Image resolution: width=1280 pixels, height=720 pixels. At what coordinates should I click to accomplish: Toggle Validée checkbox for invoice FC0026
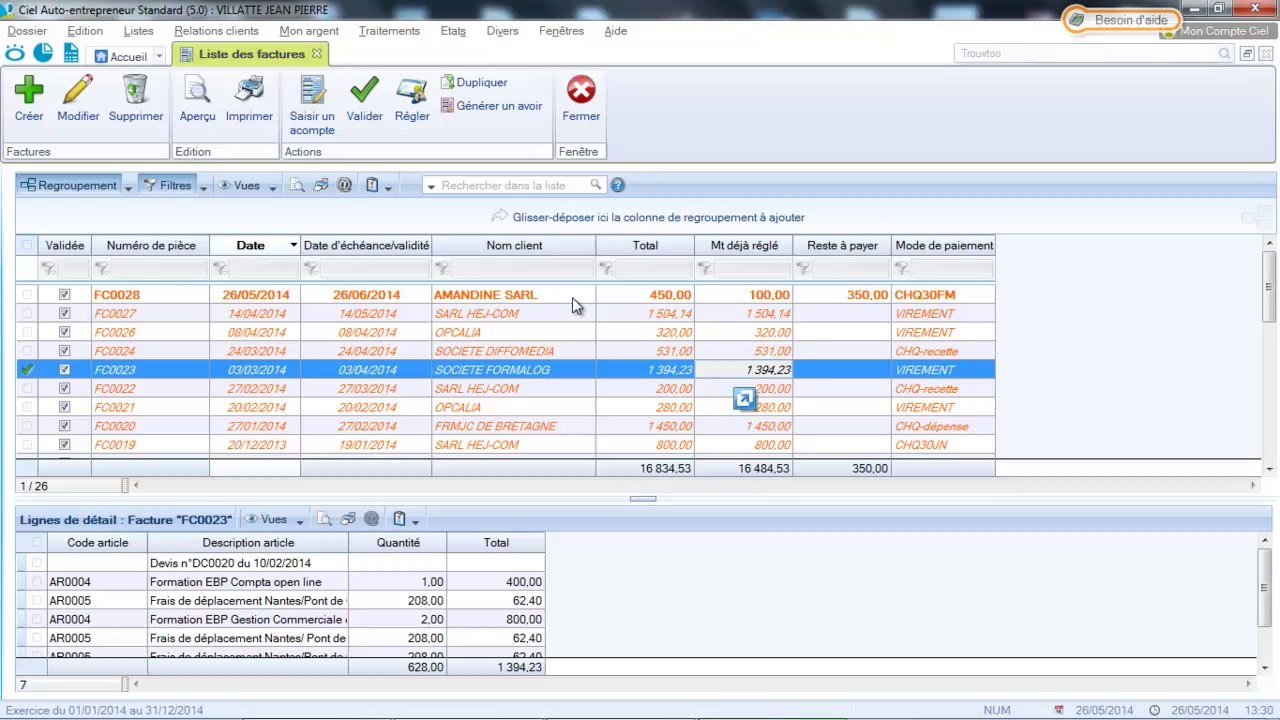(65, 333)
